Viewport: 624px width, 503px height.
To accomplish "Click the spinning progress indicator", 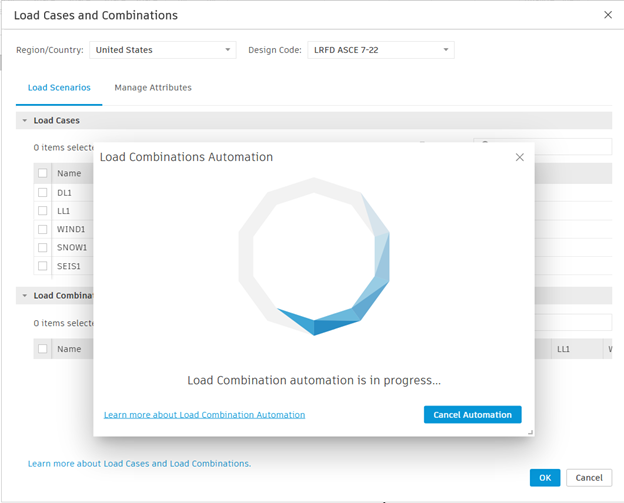I will 314,256.
